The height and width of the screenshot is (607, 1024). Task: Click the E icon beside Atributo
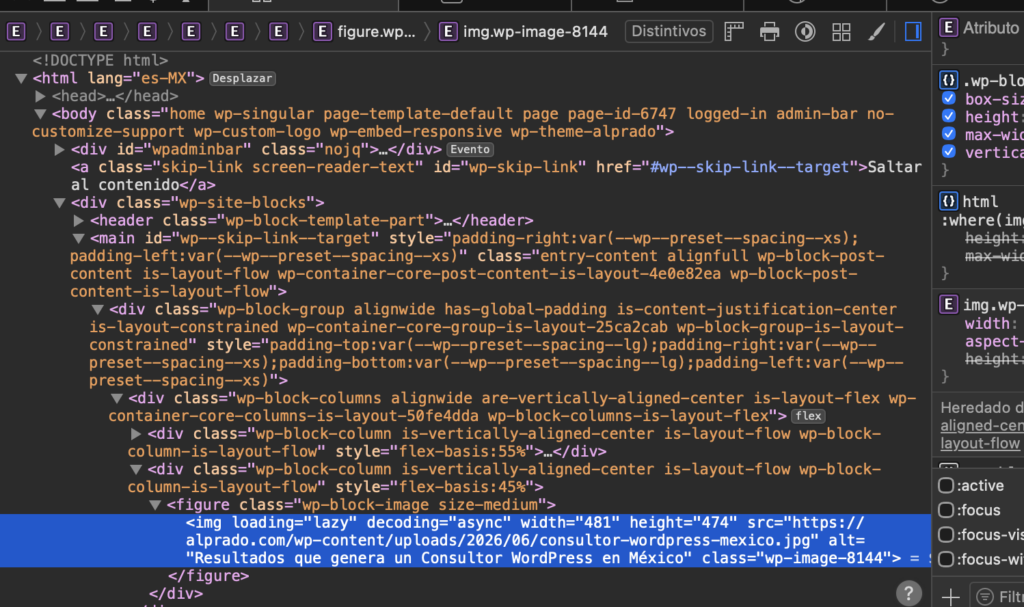click(x=948, y=27)
